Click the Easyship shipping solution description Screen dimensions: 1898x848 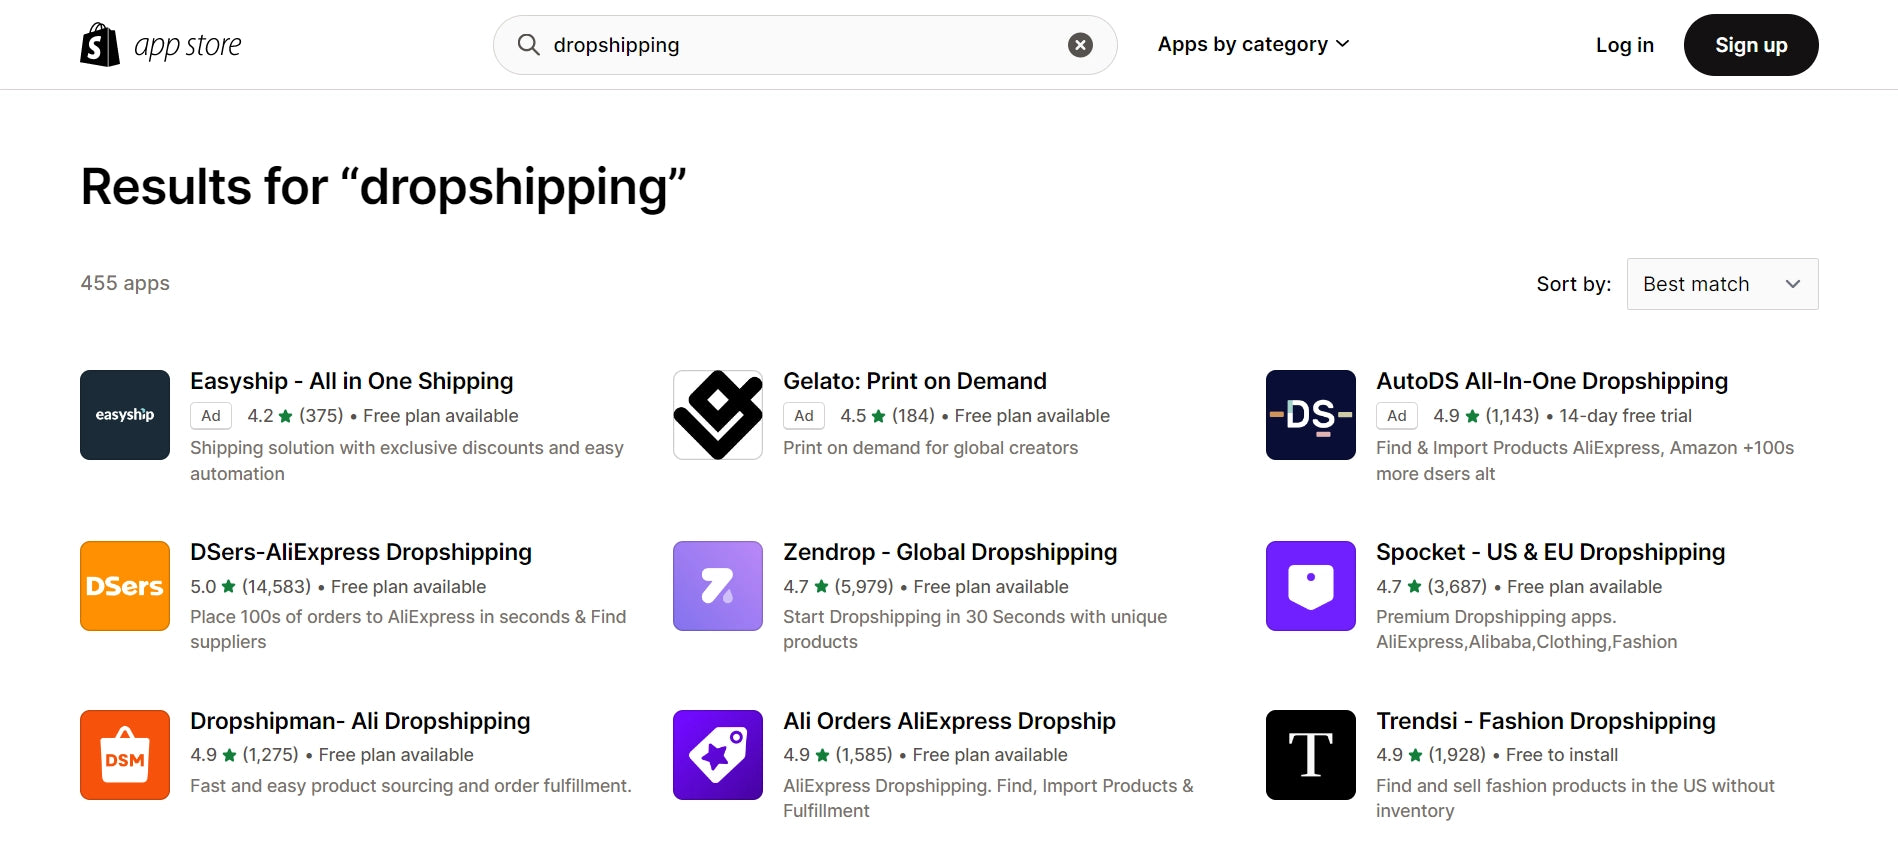point(407,461)
